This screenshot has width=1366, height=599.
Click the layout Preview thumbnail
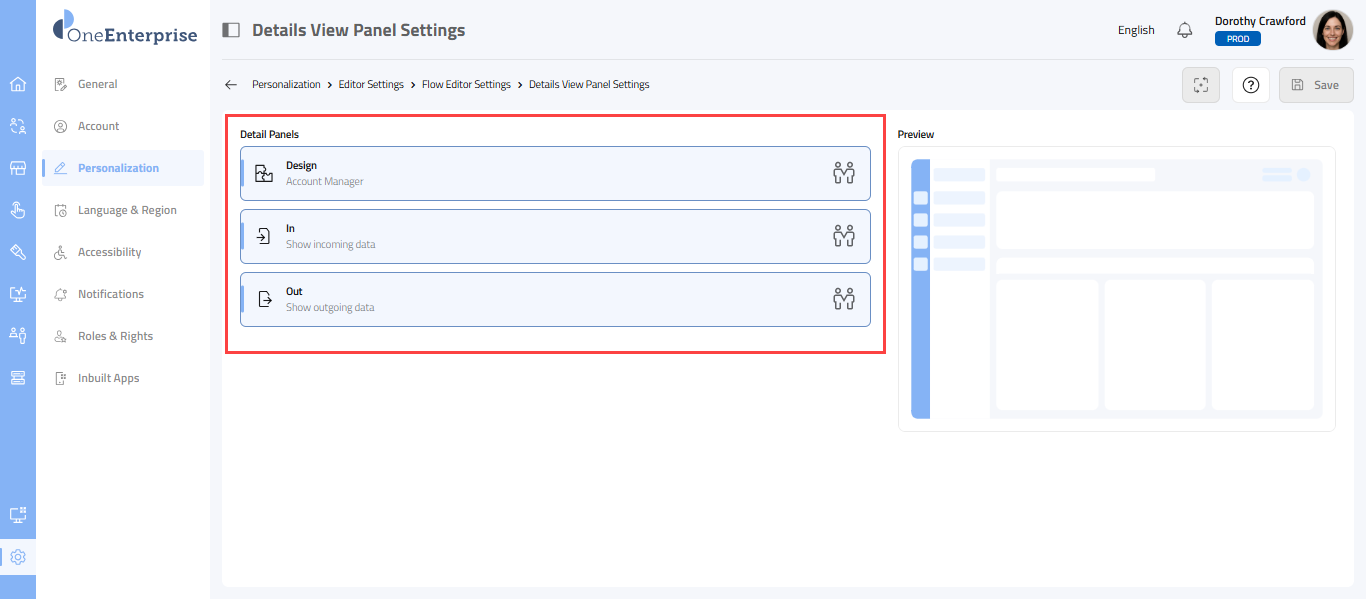coord(1116,289)
